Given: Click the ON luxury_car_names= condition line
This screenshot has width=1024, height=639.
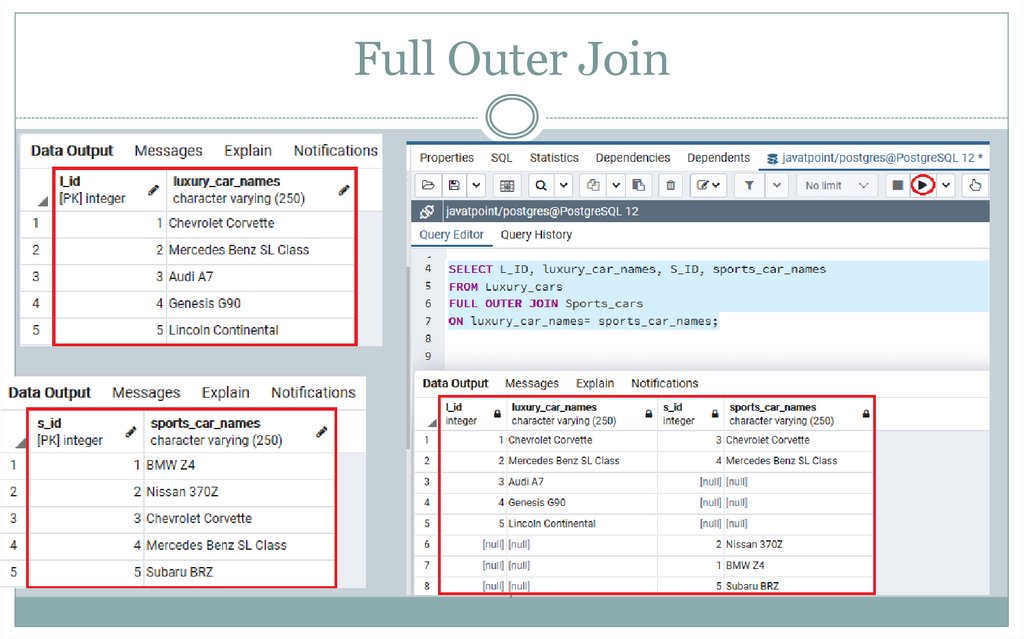Looking at the screenshot, I should coord(583,321).
